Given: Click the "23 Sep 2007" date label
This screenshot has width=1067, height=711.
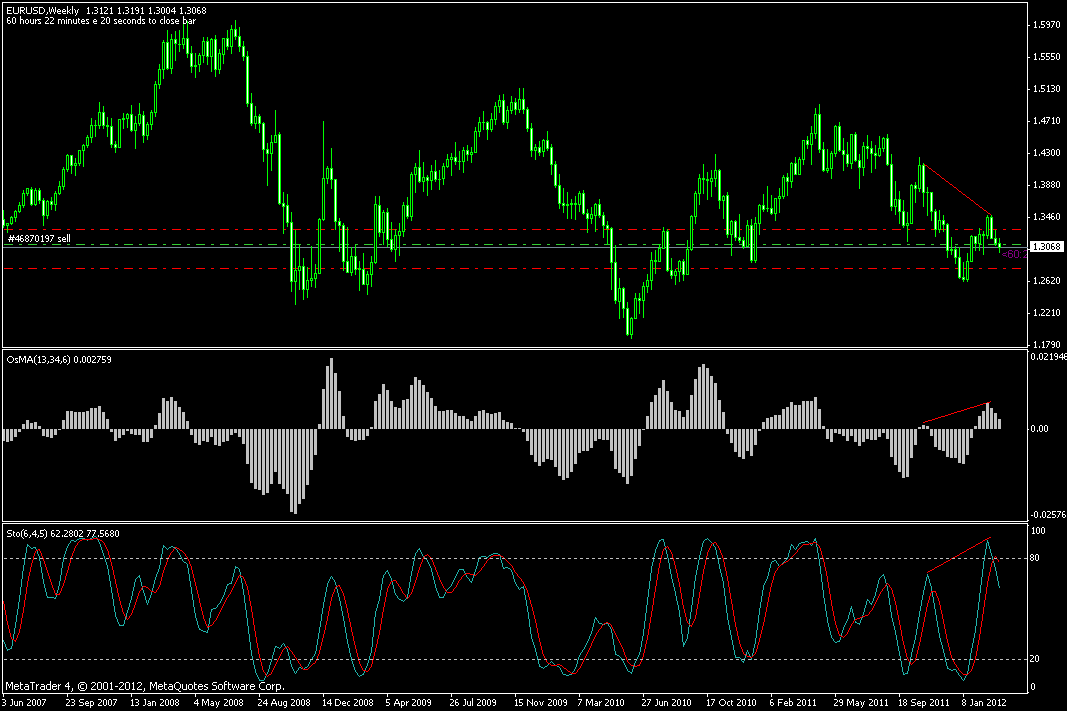Looking at the screenshot, I should coord(92,702).
